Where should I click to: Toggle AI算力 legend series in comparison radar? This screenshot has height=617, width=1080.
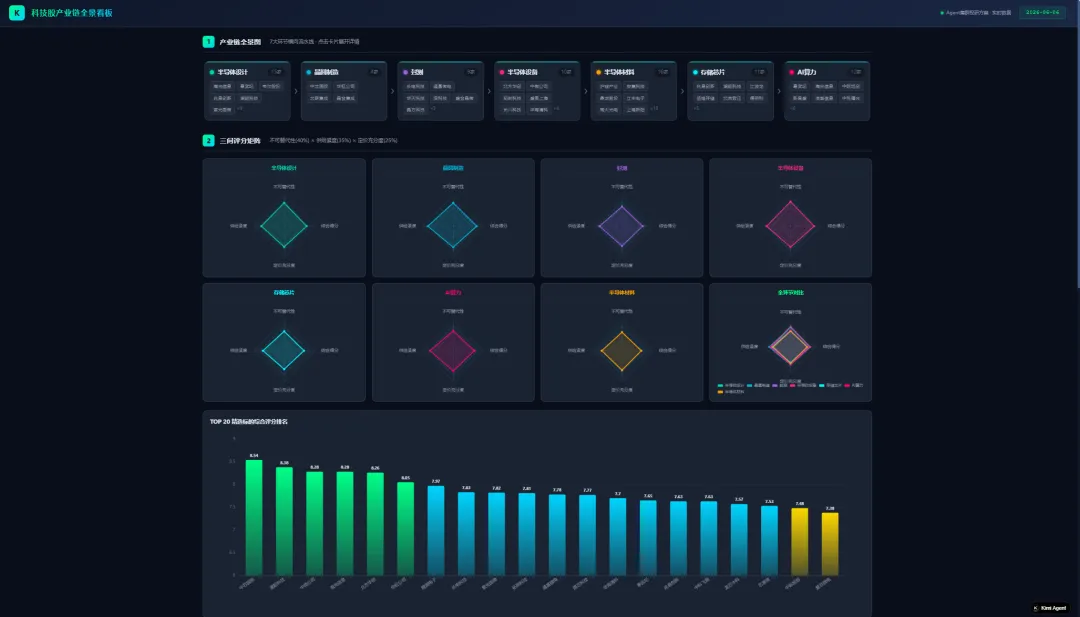click(x=853, y=386)
